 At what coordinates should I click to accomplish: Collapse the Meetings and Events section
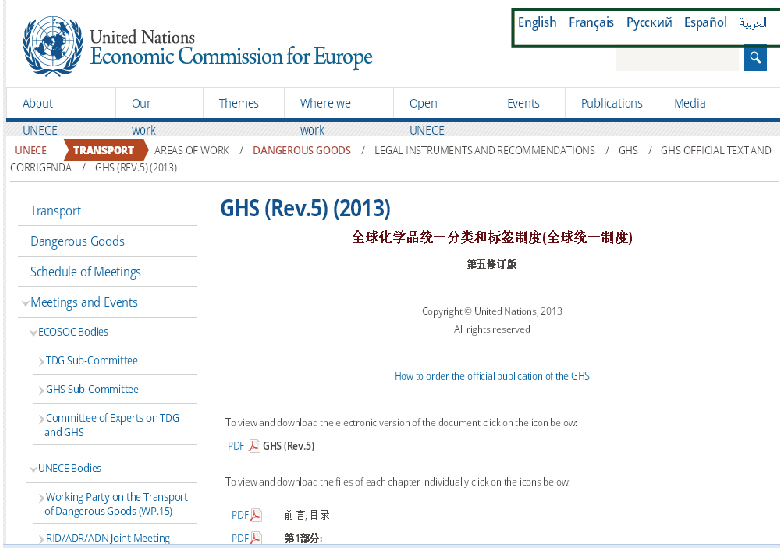coord(25,303)
